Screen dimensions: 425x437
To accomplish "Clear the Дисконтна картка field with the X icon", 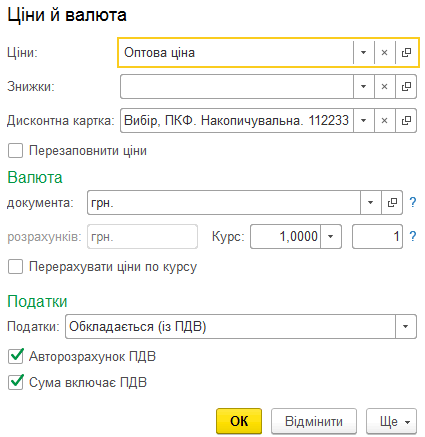I will (385, 121).
